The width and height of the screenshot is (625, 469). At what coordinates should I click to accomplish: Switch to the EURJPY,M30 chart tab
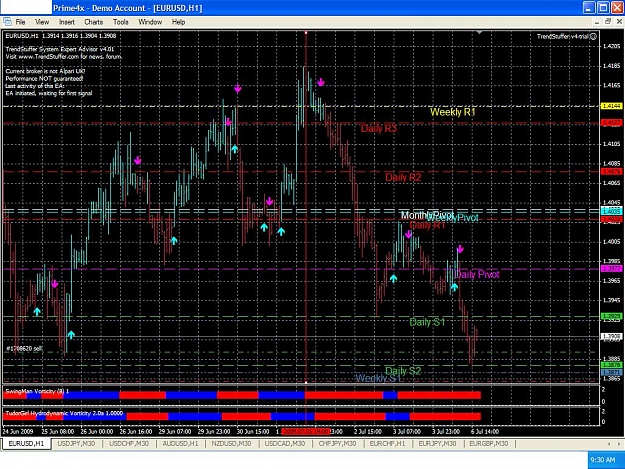[437, 443]
